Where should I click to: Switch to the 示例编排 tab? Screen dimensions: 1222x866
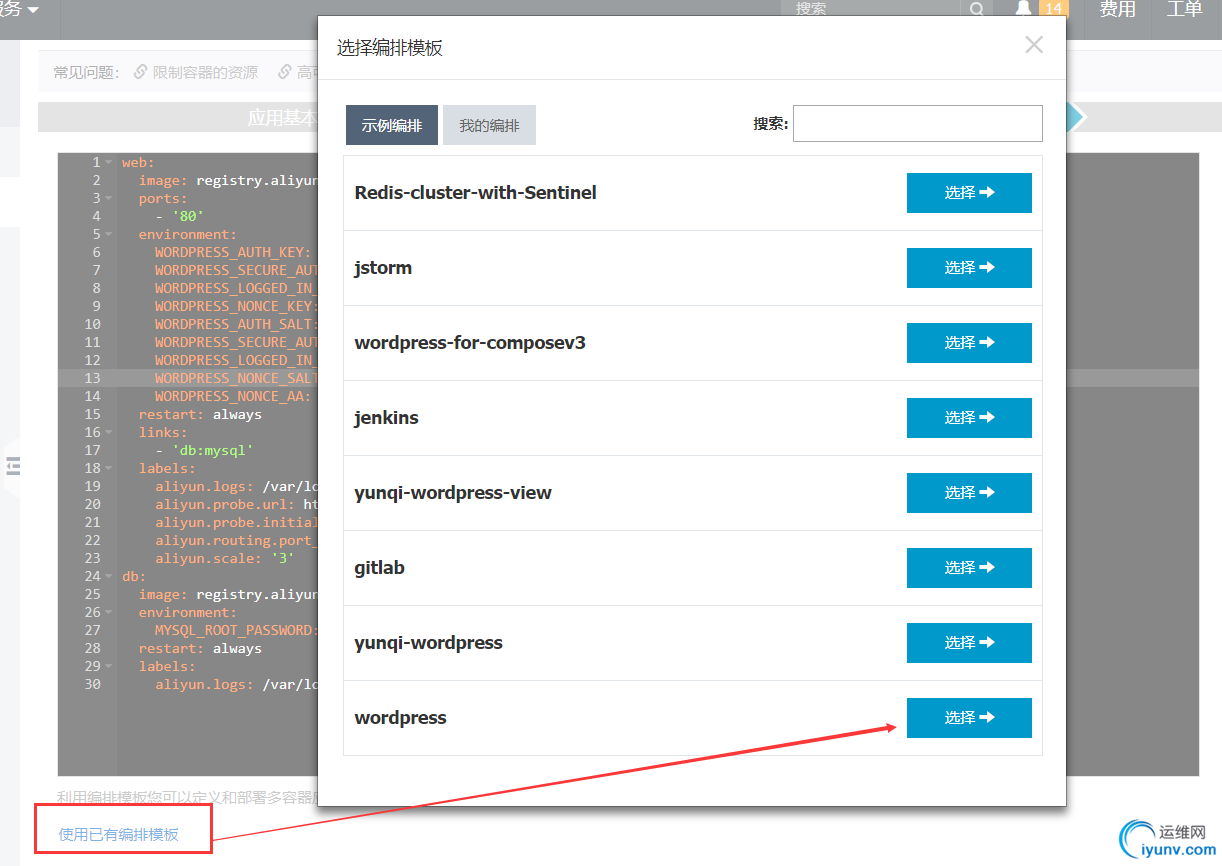coord(392,125)
